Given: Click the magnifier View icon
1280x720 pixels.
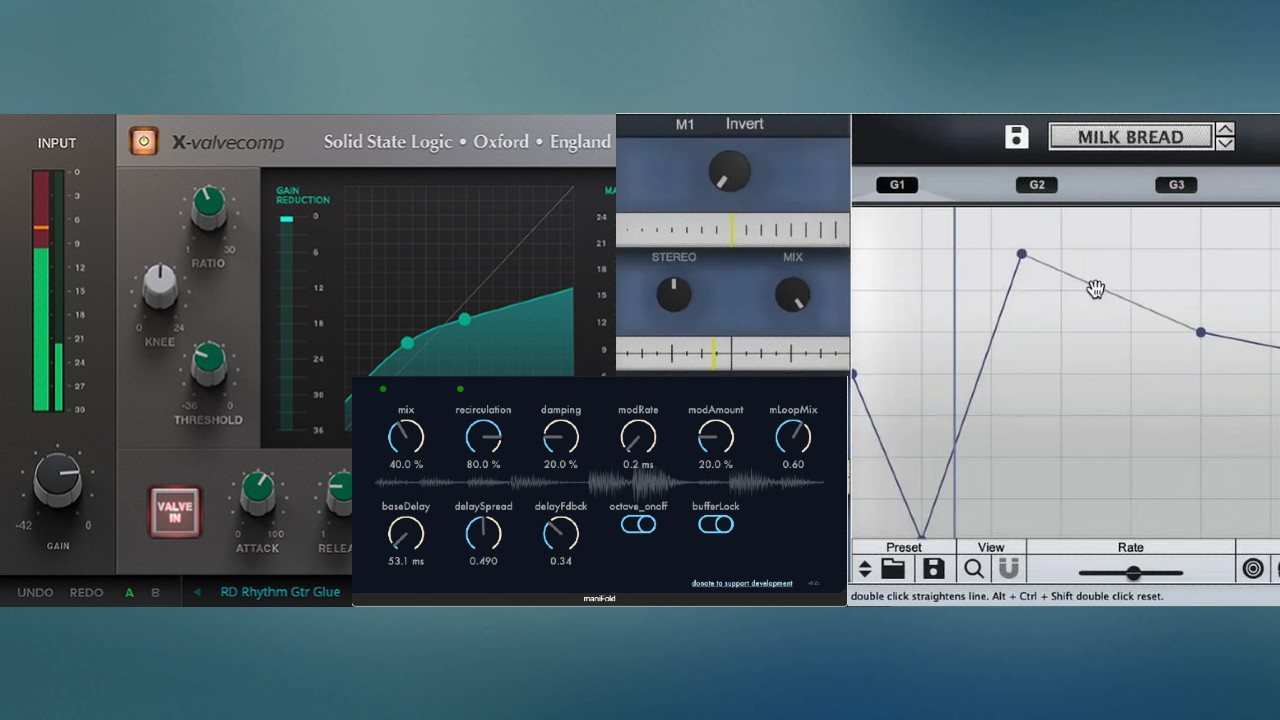Looking at the screenshot, I should [x=974, y=569].
